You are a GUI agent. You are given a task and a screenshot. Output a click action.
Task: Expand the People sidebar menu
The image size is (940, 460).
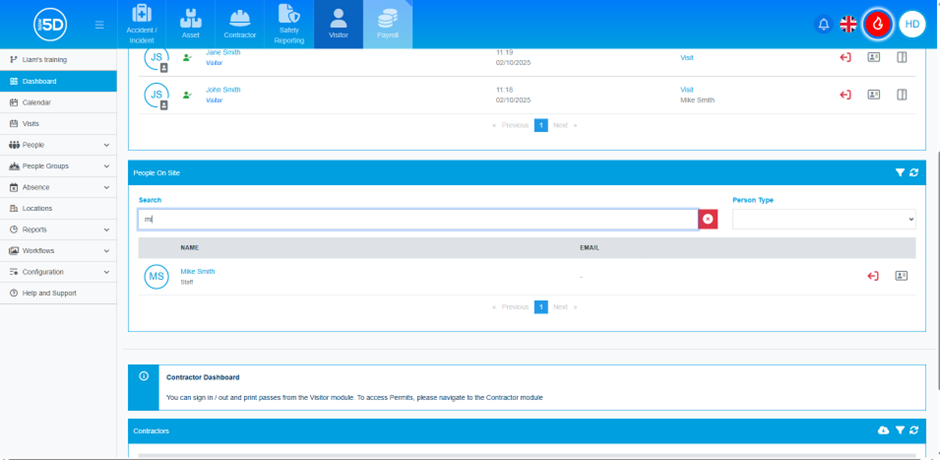(58, 145)
